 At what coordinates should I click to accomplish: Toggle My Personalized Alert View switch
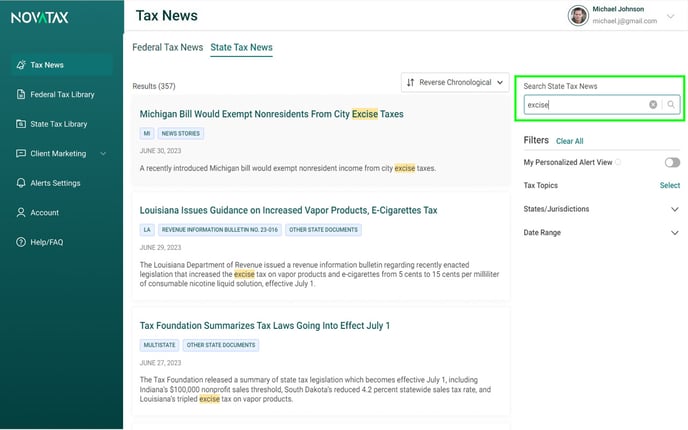(x=672, y=163)
